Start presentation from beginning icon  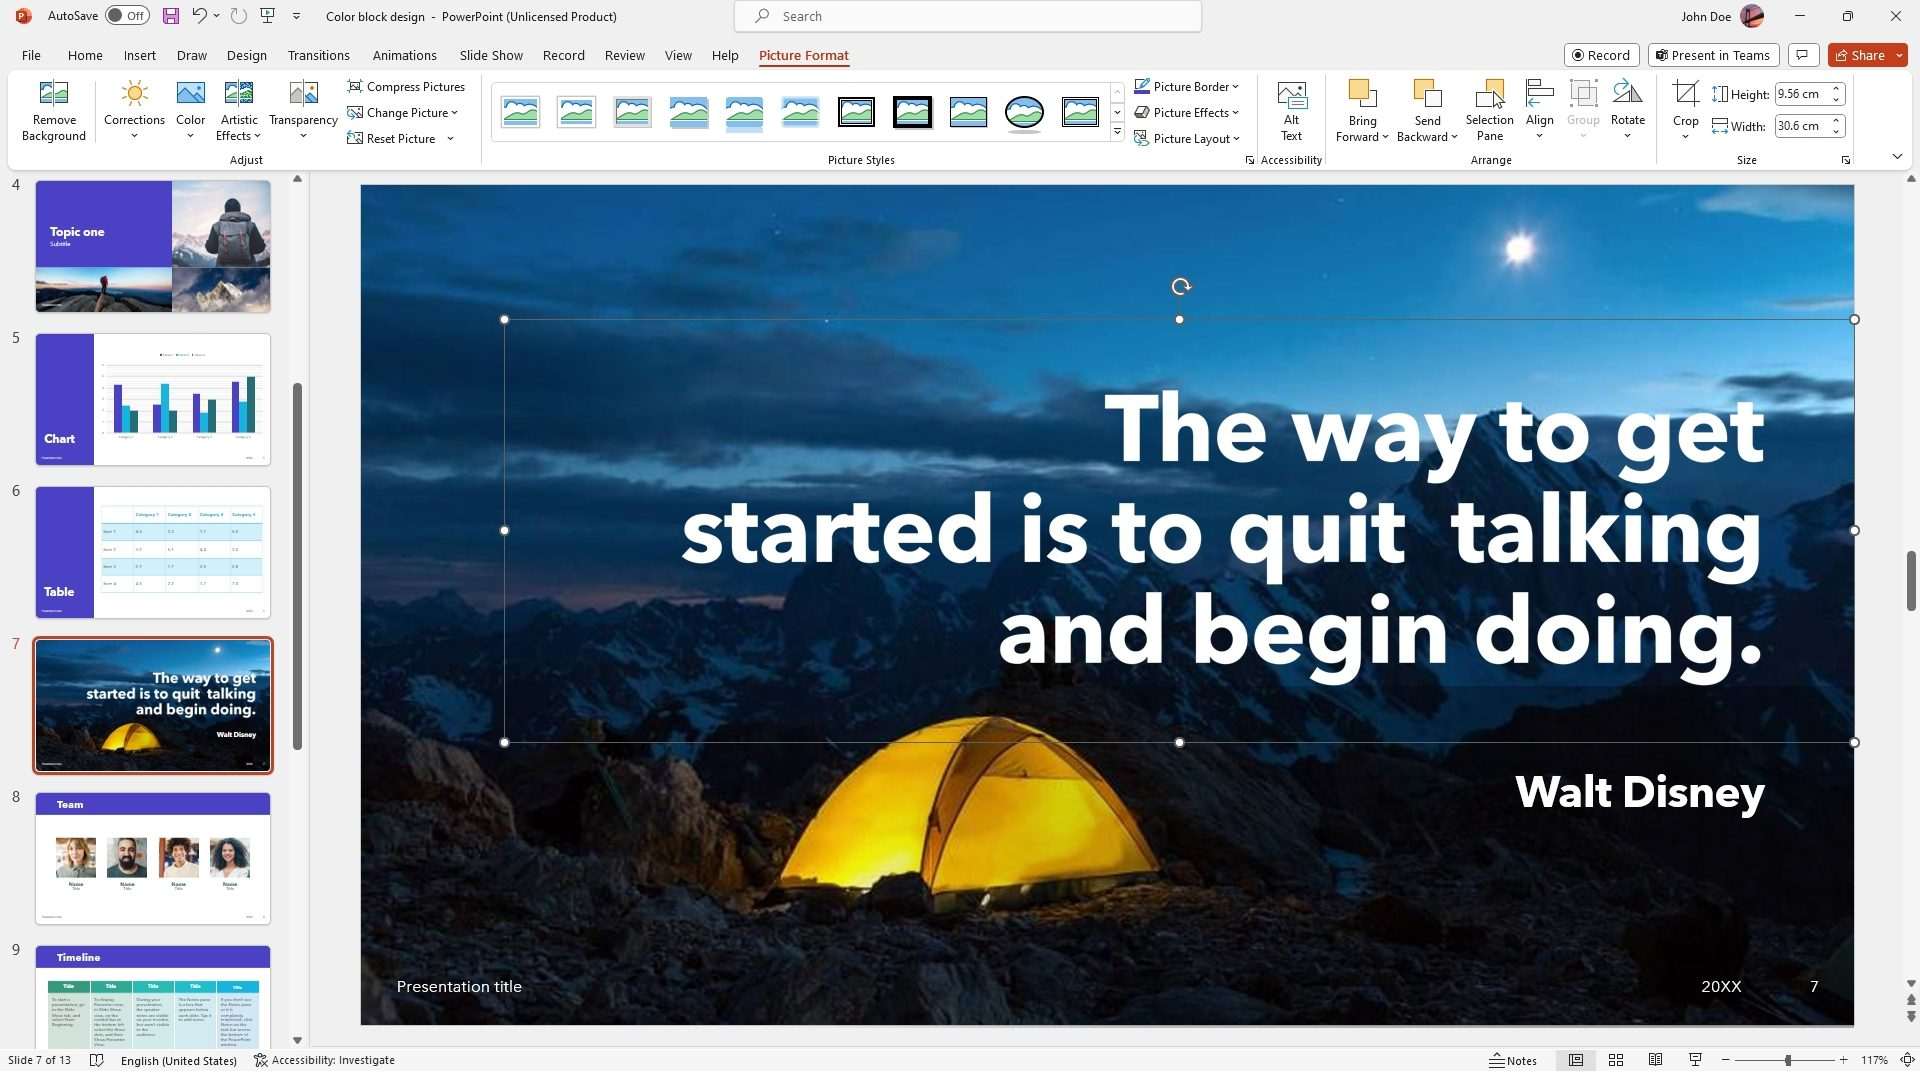coord(267,16)
